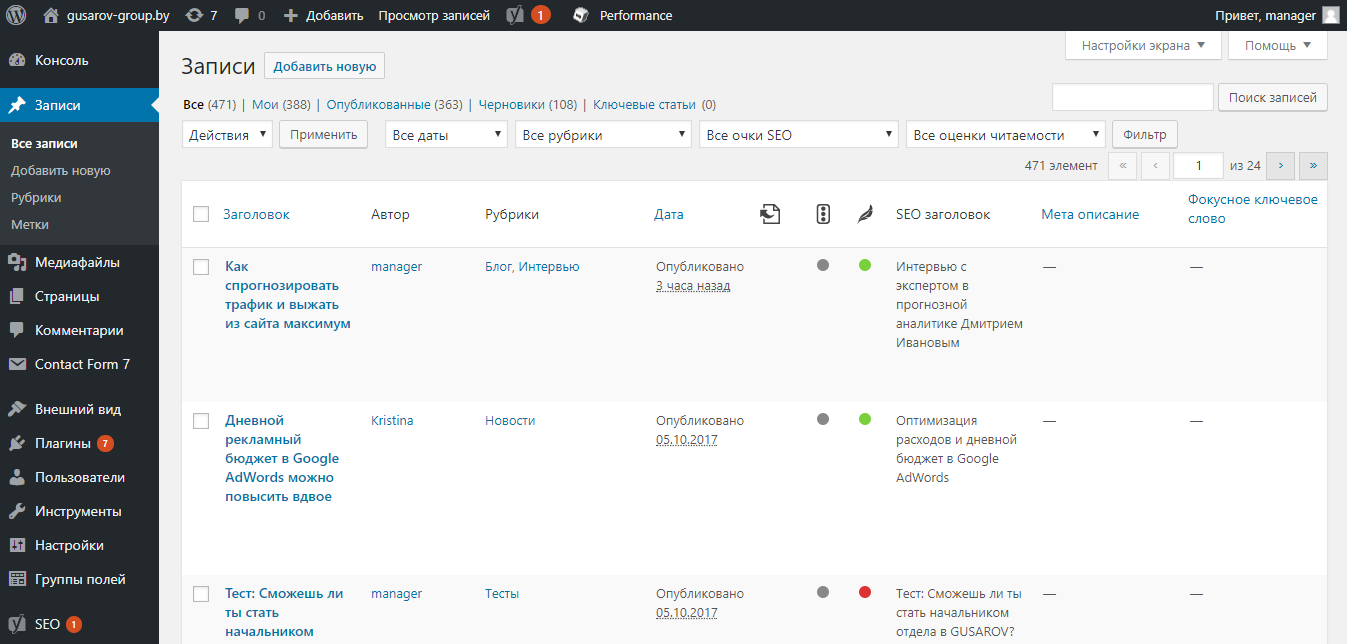Open the Все рубрики category filter
This screenshot has width=1347, height=644.
pos(603,133)
